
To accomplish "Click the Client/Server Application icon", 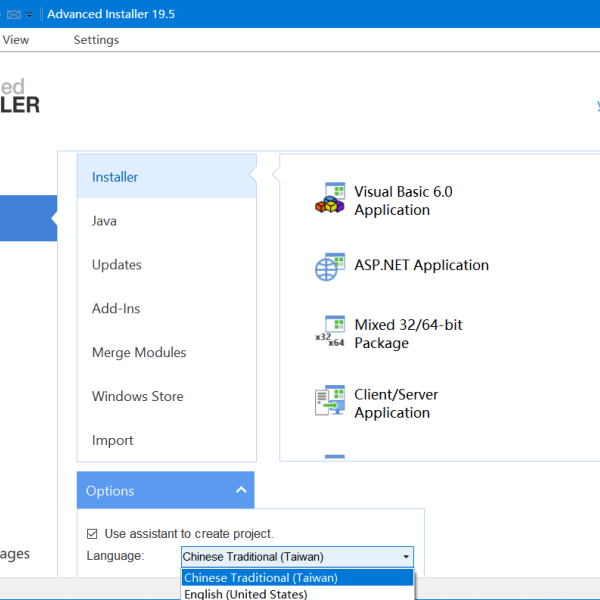I will [330, 400].
